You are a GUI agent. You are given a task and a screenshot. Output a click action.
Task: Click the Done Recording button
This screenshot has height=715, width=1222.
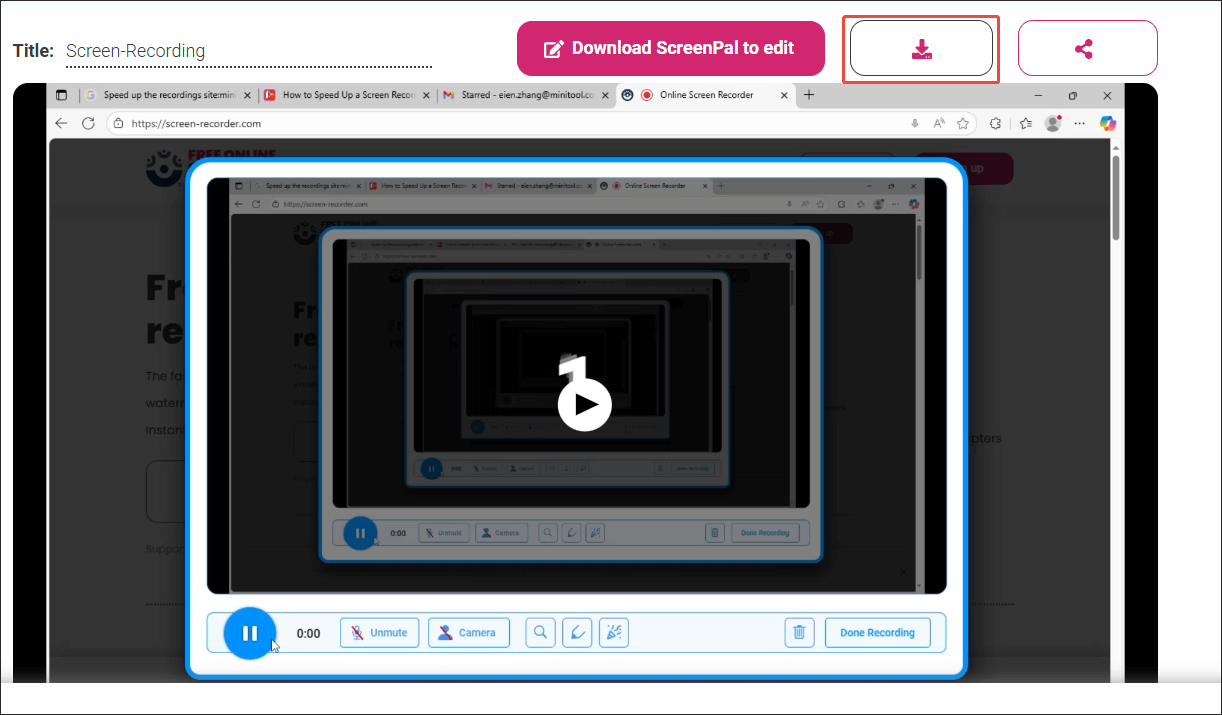coord(877,633)
